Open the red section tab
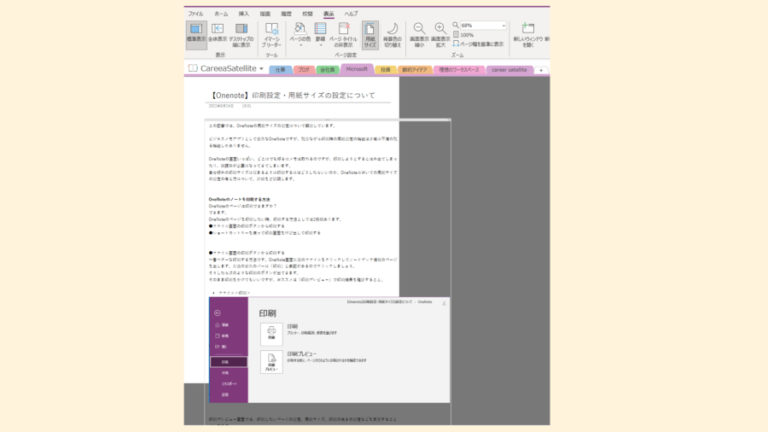This screenshot has width=768, height=432. point(304,70)
